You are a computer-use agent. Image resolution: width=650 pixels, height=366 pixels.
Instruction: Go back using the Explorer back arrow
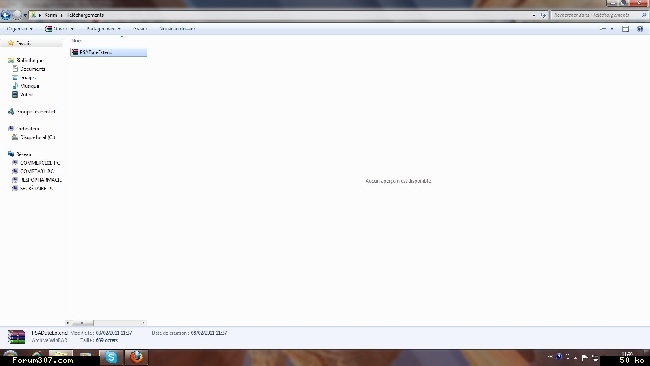6,15
